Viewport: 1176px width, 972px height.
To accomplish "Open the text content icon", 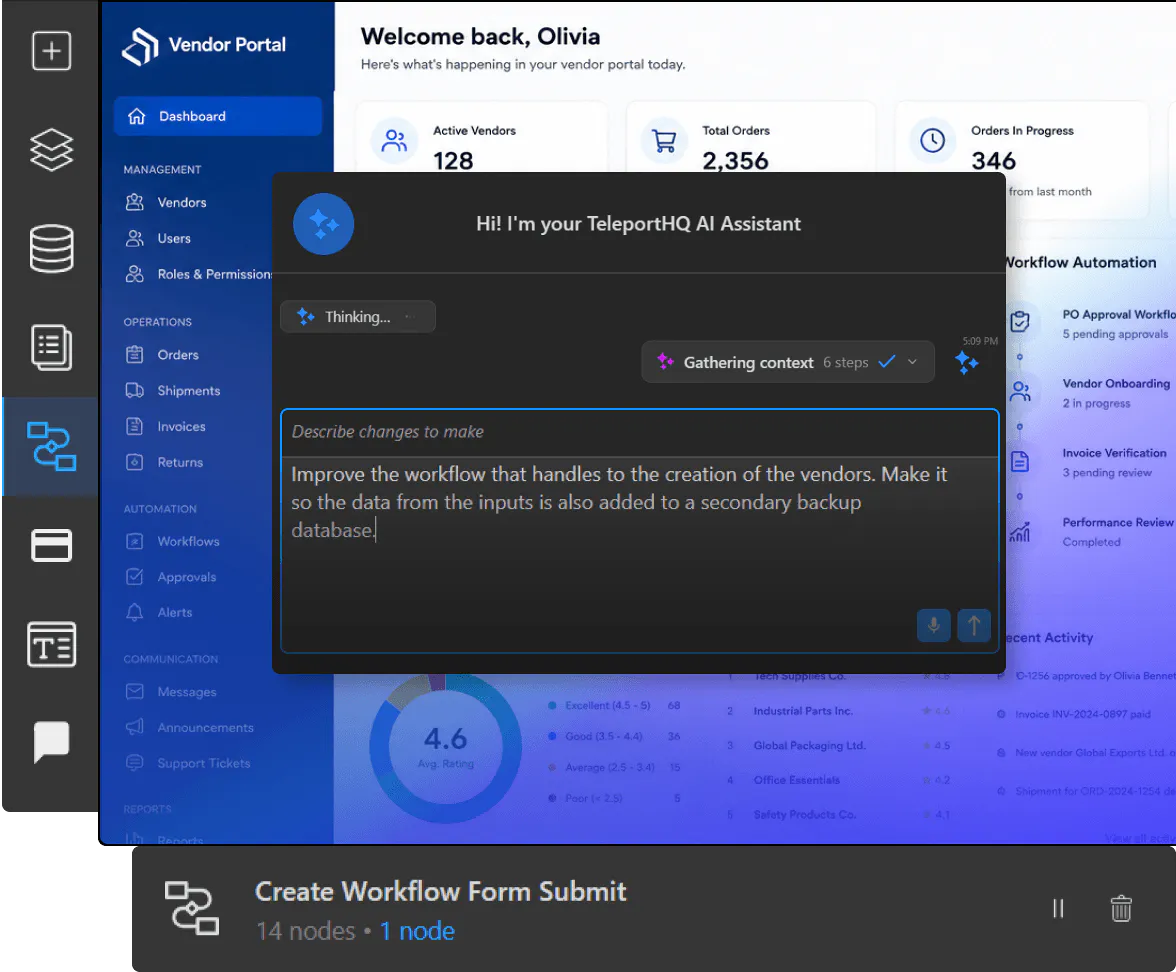I will pyautogui.click(x=51, y=644).
